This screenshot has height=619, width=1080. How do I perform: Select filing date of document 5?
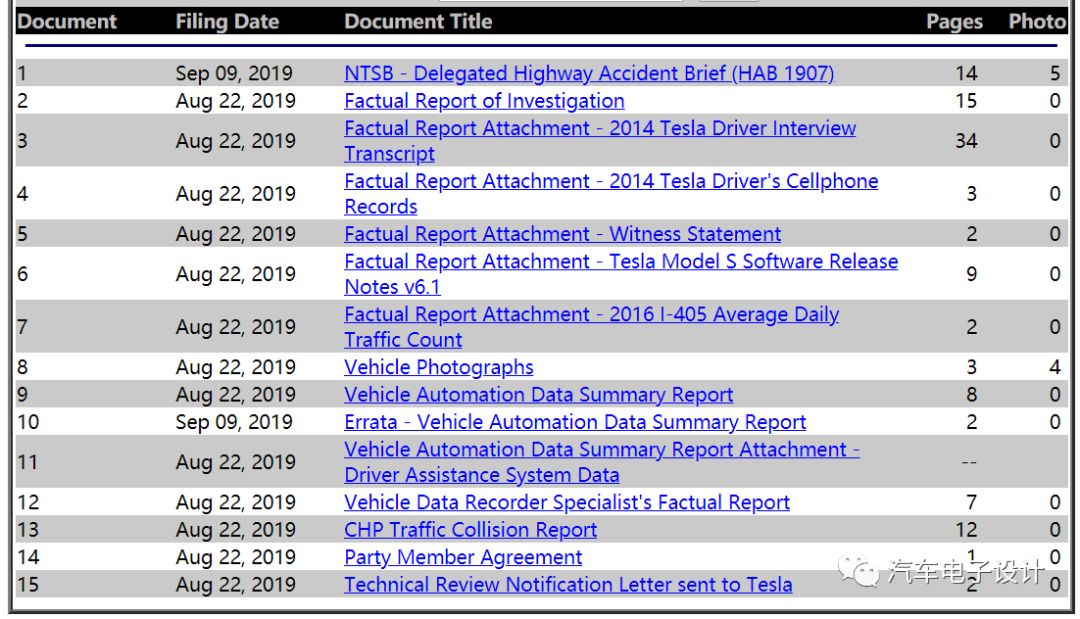click(236, 234)
